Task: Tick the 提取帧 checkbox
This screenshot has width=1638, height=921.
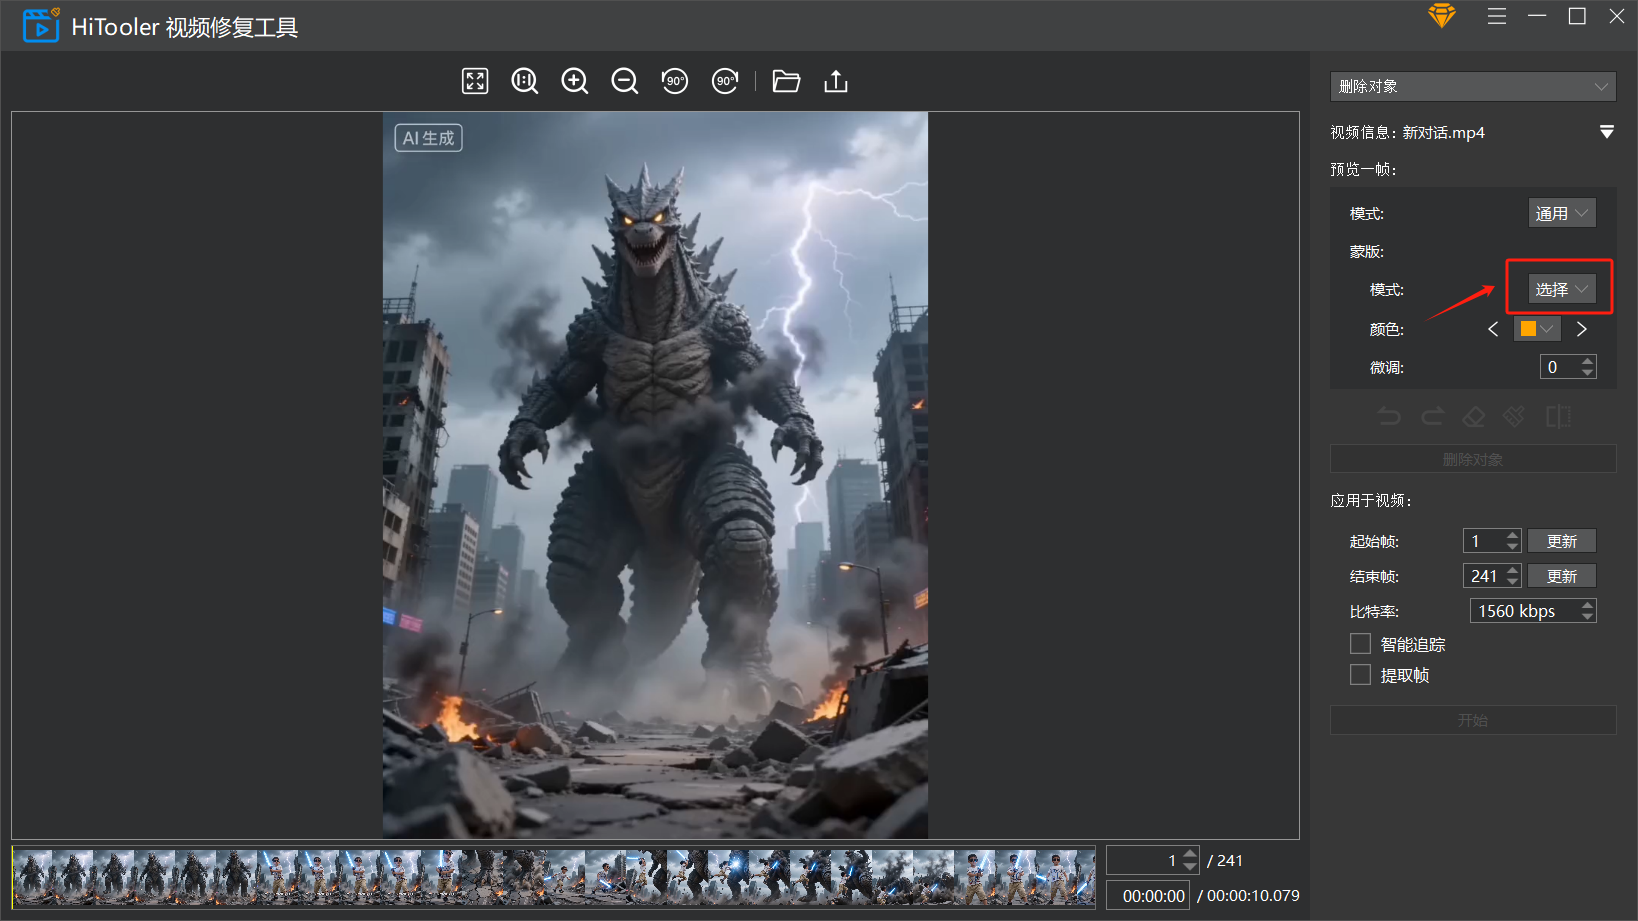Action: tap(1360, 675)
